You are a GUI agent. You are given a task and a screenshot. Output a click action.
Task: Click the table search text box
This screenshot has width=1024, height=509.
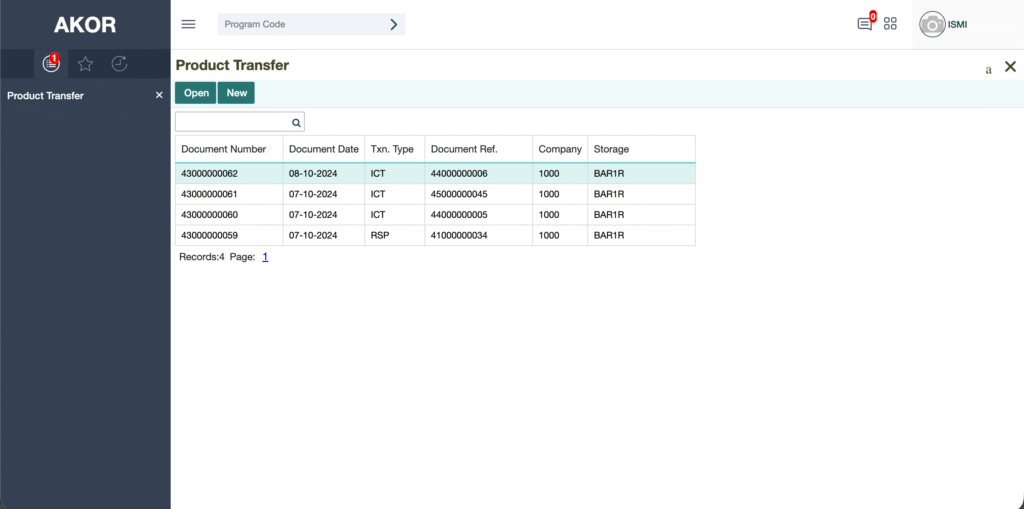pos(232,122)
